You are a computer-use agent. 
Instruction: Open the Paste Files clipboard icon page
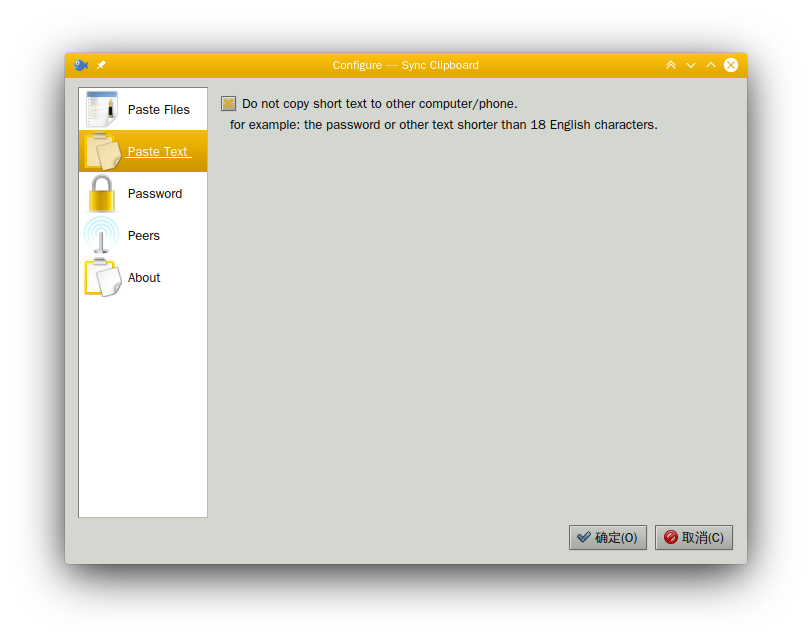click(101, 109)
